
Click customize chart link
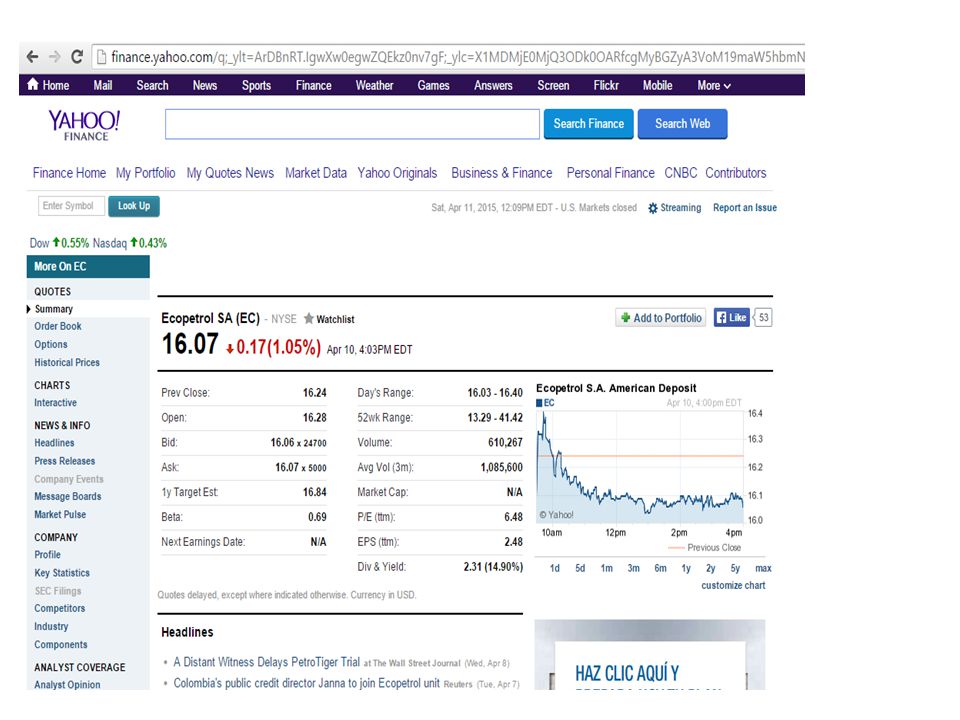click(x=733, y=585)
